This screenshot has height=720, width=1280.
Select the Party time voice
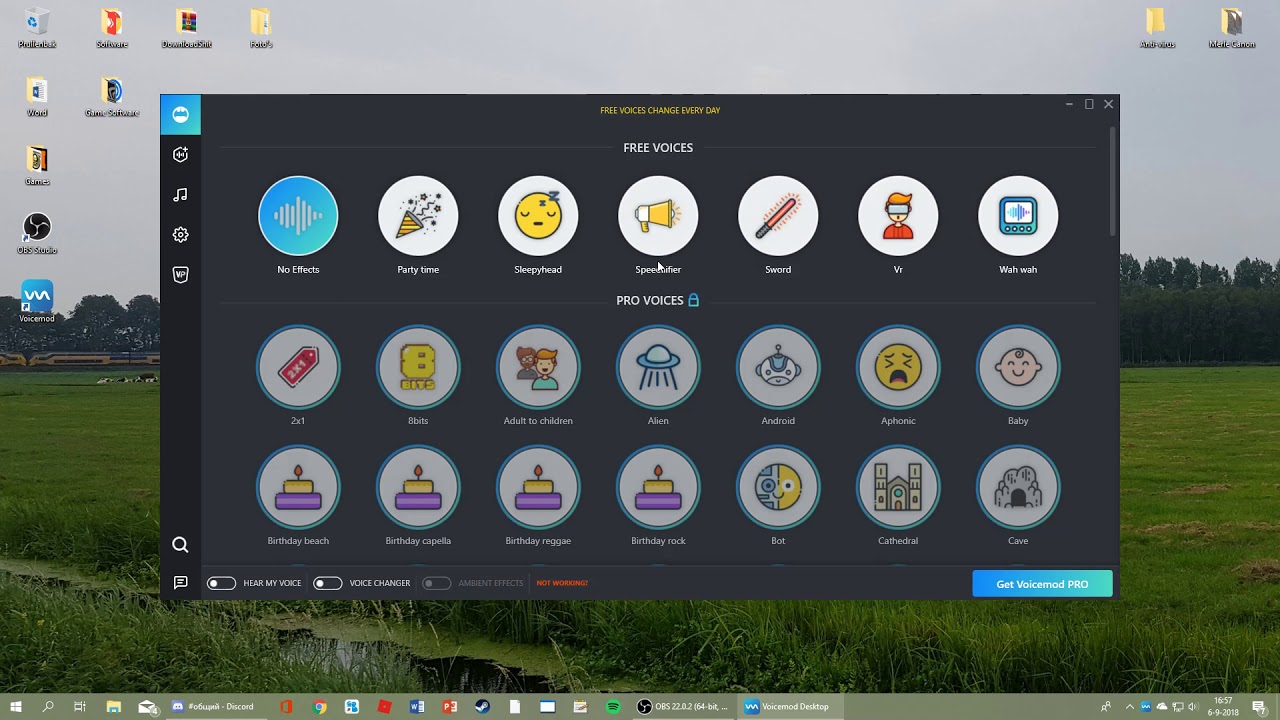[418, 216]
